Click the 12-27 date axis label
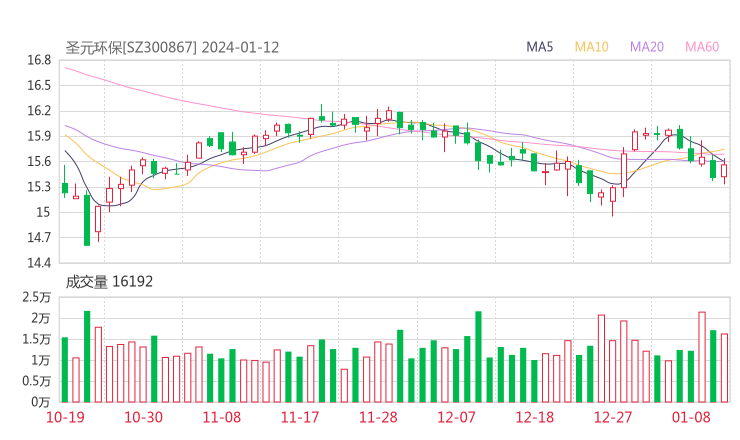740x440 pixels. [613, 417]
